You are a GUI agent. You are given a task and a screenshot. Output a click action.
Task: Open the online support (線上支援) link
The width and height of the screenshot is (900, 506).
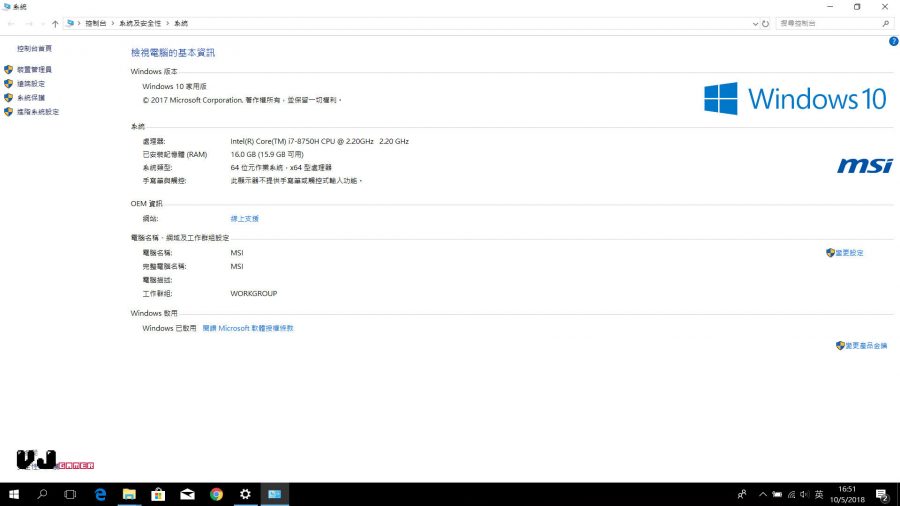[x=245, y=219]
